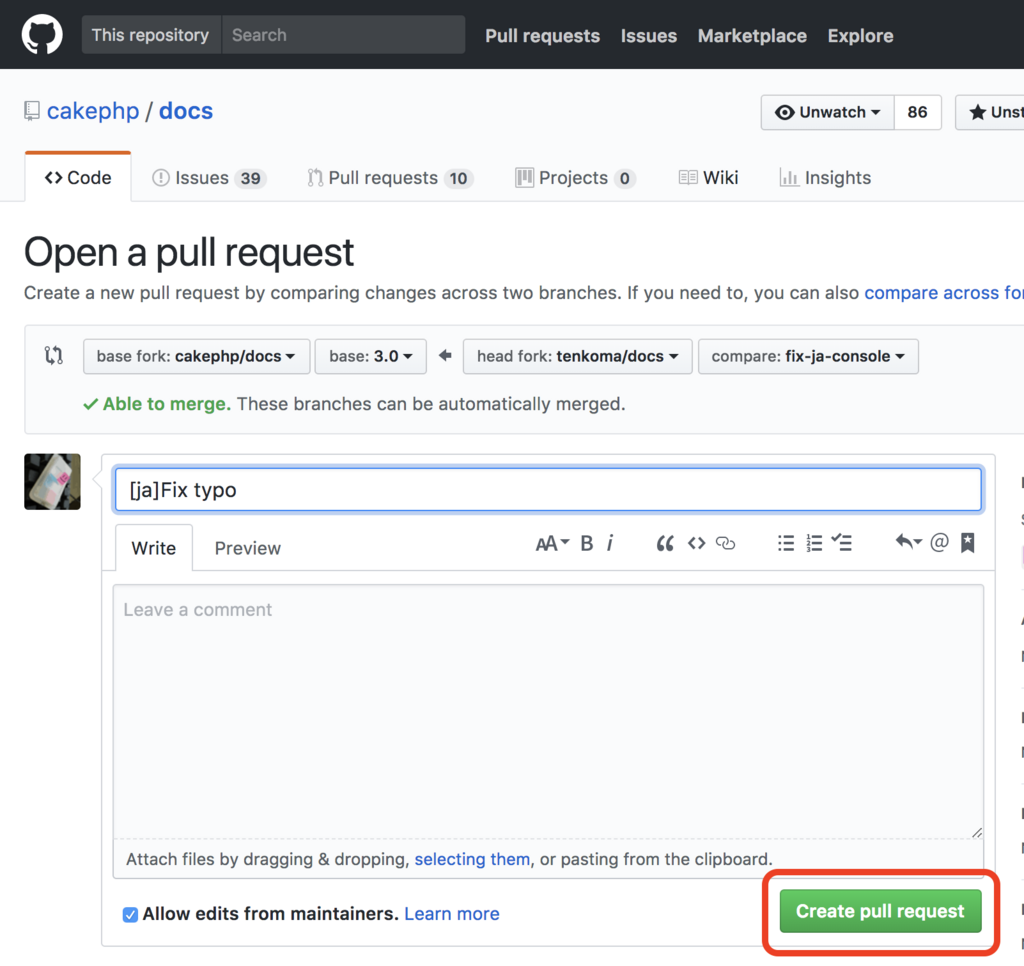1024x966 pixels.
Task: Click the repository book icon beside cakephp
Action: [32, 111]
